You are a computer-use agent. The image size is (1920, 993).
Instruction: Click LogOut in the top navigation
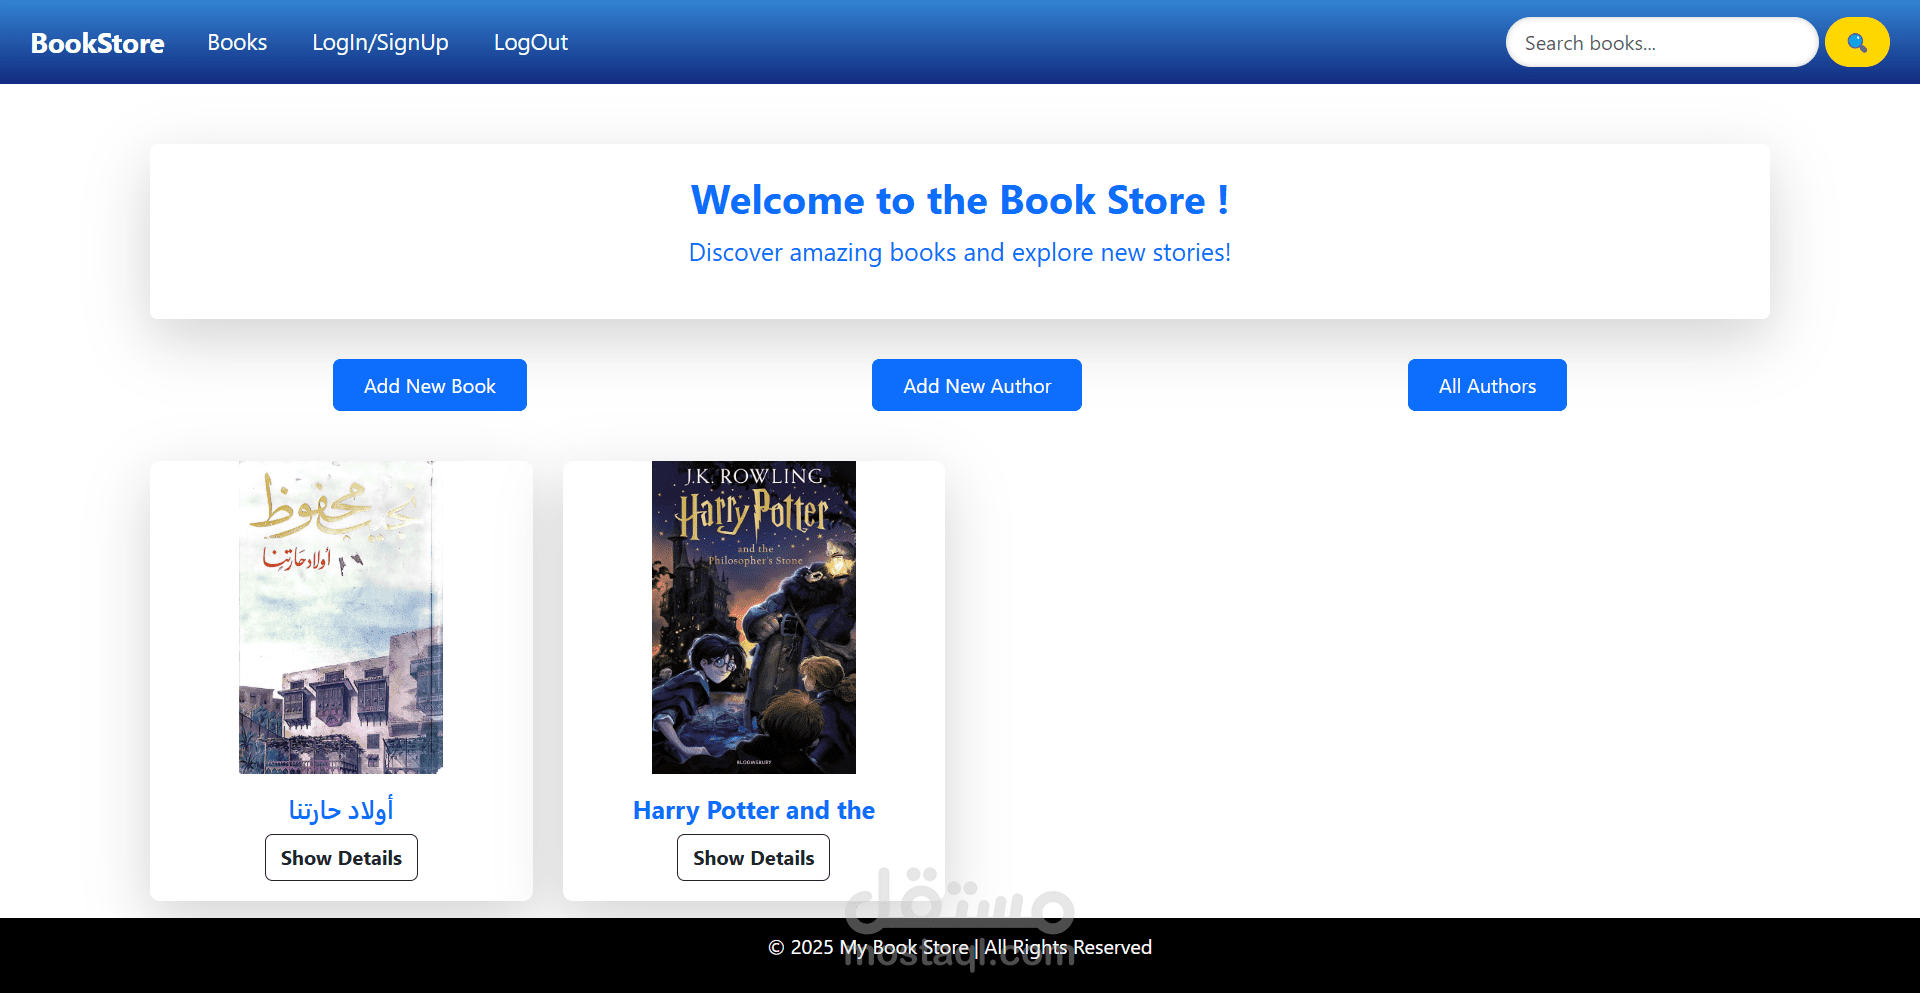(531, 42)
